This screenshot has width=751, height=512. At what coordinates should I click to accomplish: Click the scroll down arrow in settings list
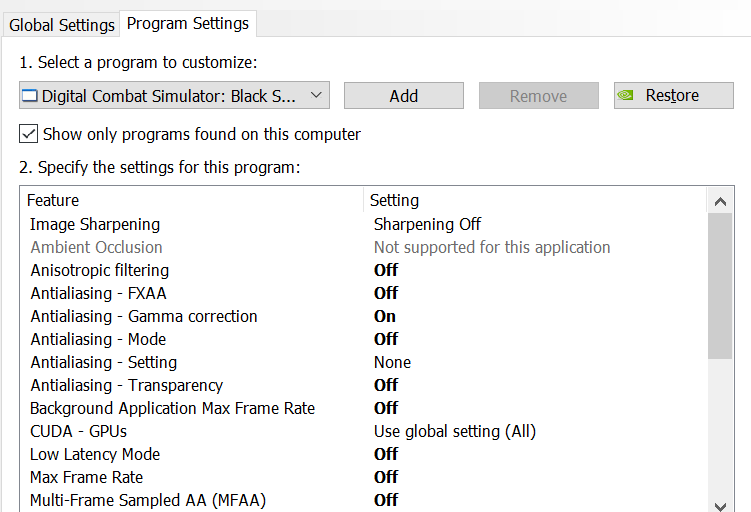click(x=720, y=505)
